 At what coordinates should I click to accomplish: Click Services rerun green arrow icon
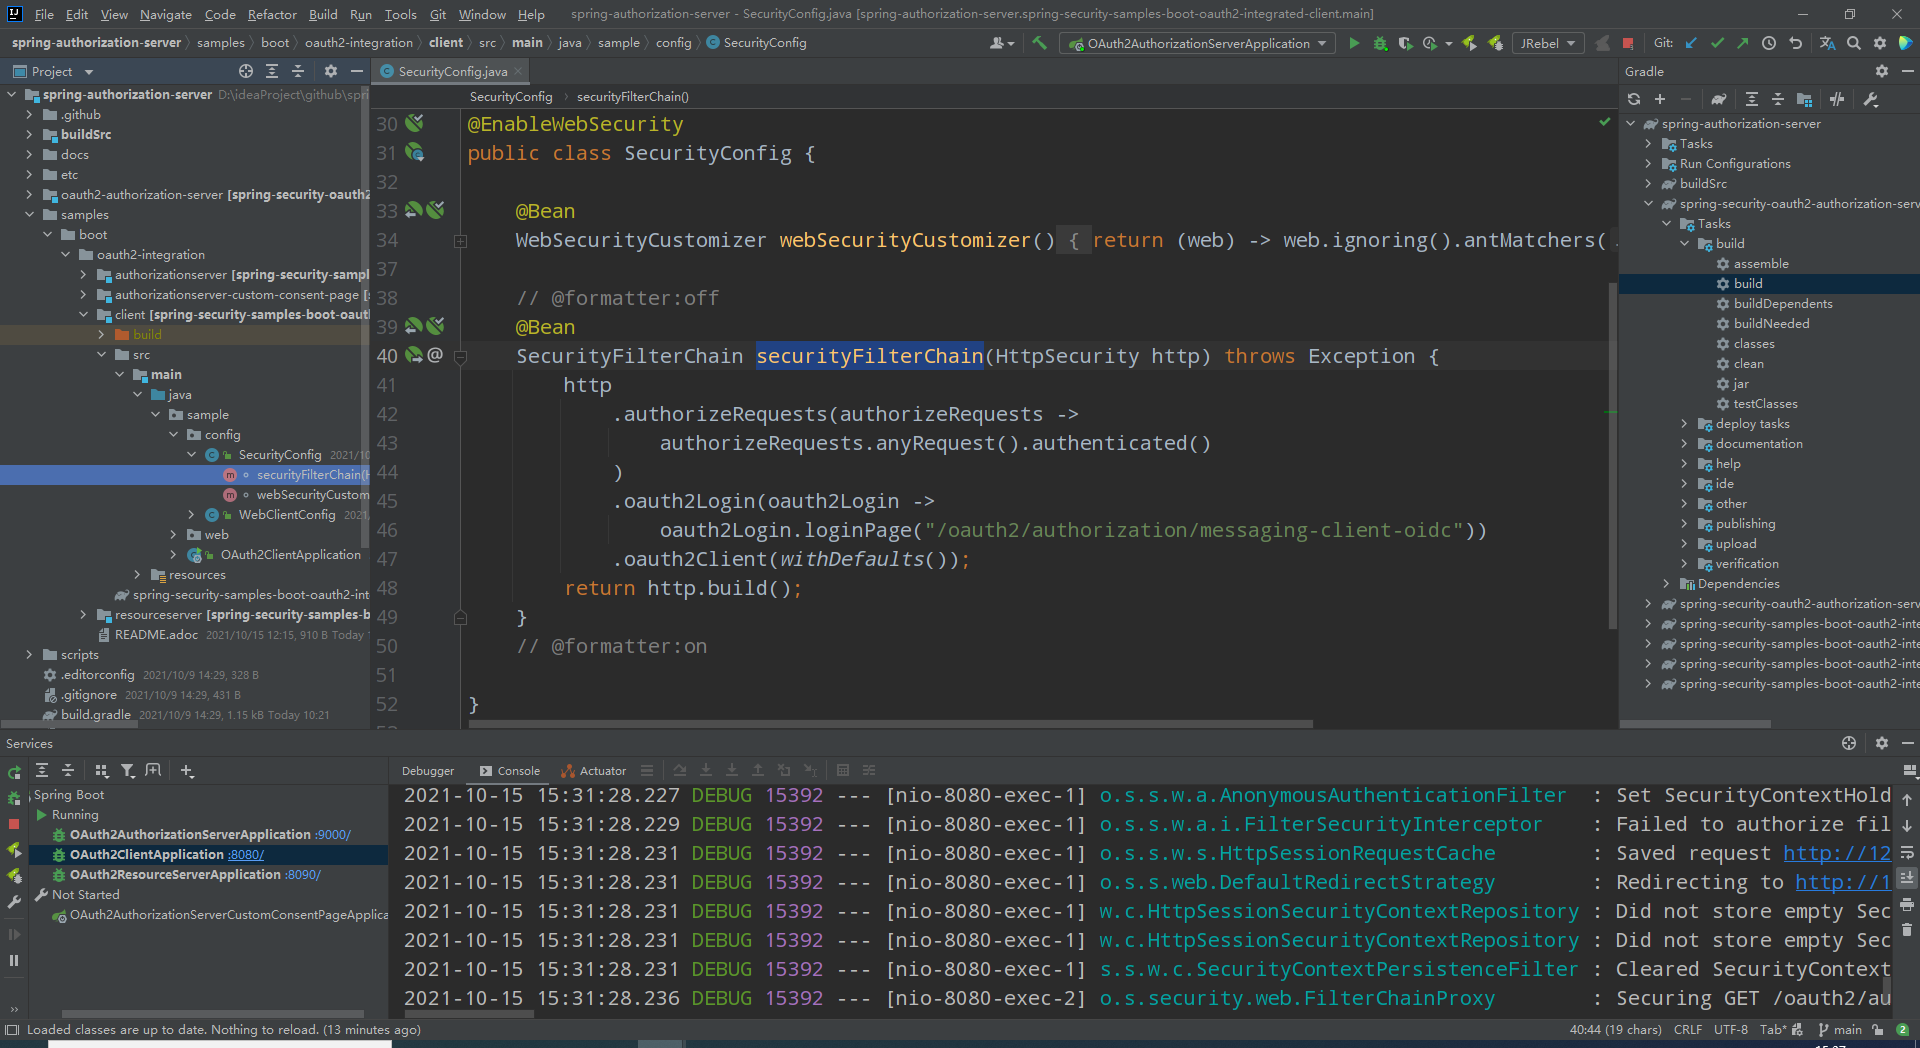click(14, 772)
